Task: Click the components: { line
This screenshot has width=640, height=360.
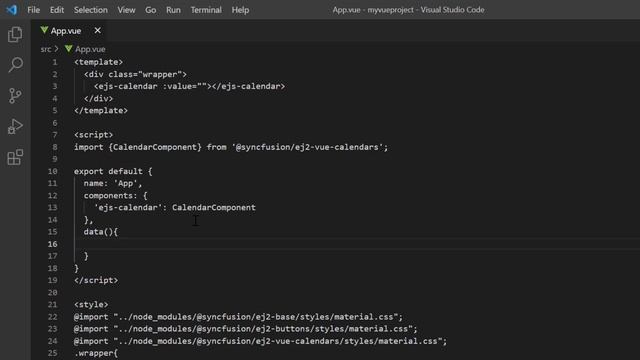Action: coord(116,196)
